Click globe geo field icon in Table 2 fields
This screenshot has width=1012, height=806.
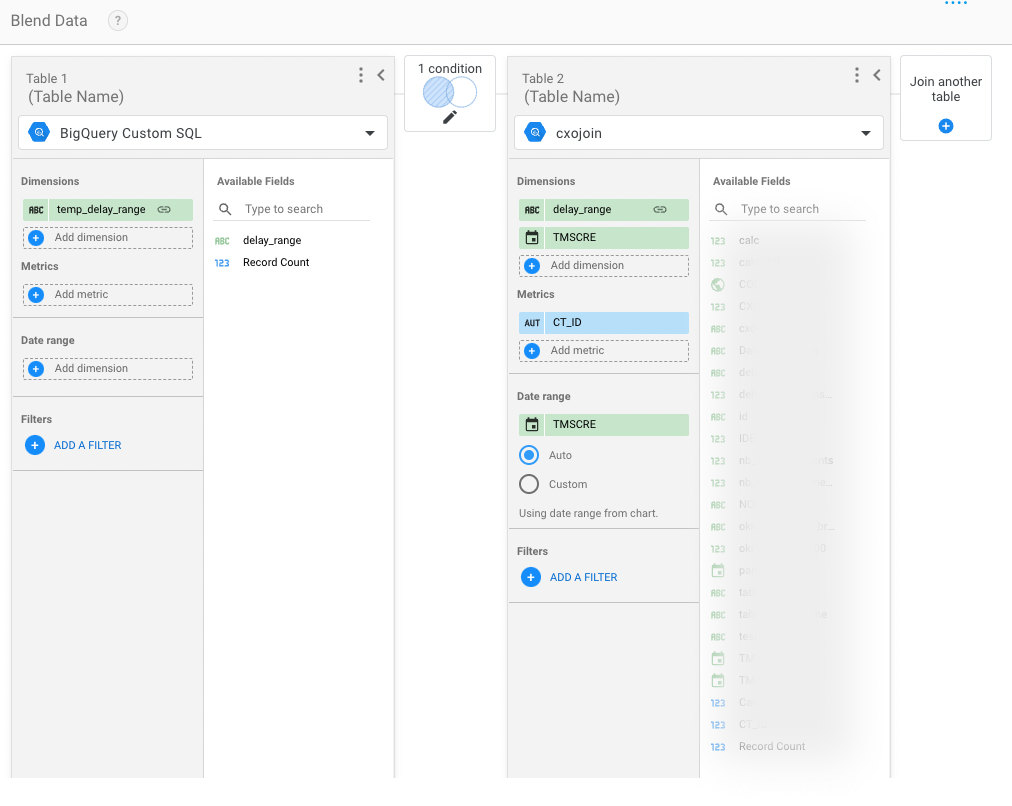(x=718, y=285)
